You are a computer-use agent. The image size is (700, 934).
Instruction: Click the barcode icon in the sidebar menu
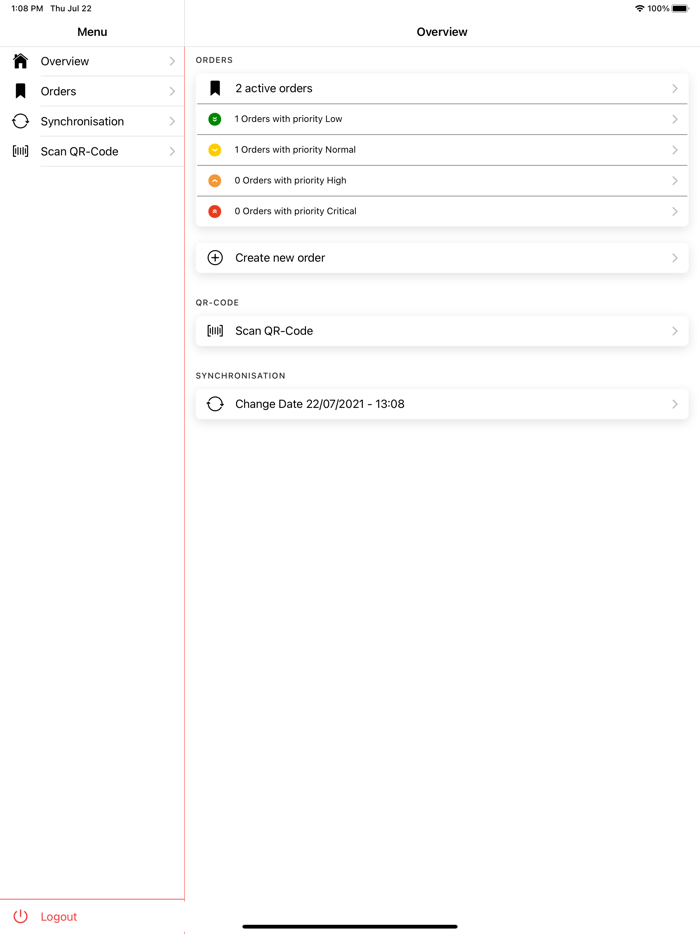(20, 151)
